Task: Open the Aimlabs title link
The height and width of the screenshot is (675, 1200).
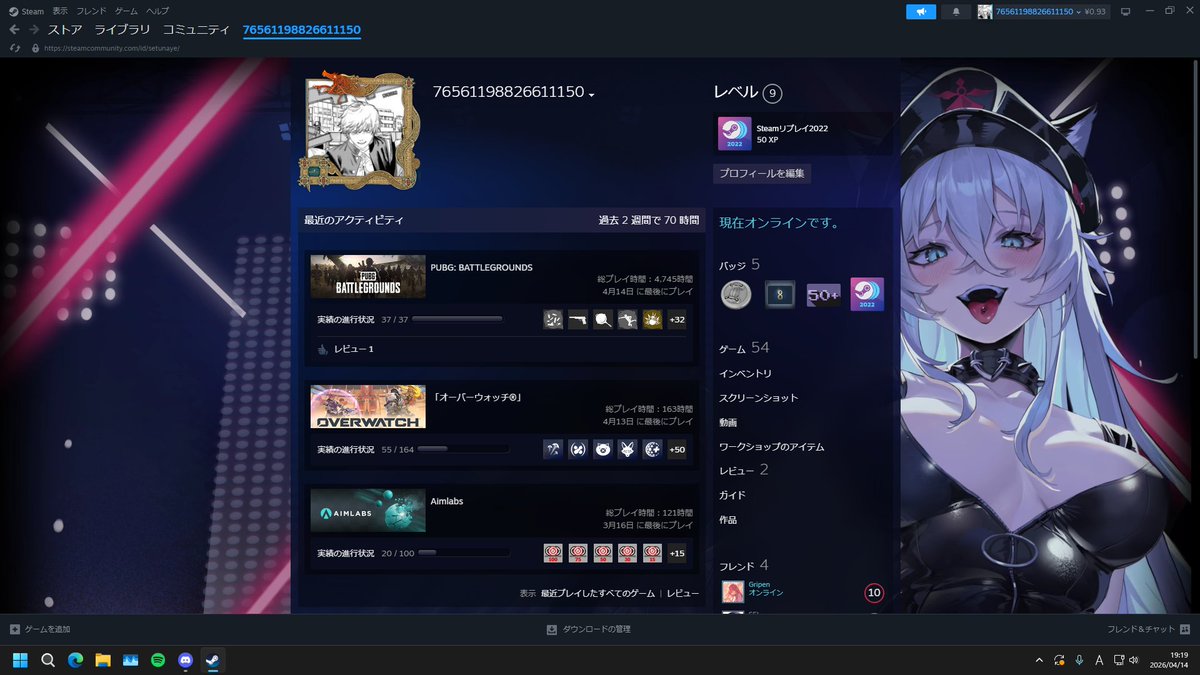Action: tap(447, 501)
